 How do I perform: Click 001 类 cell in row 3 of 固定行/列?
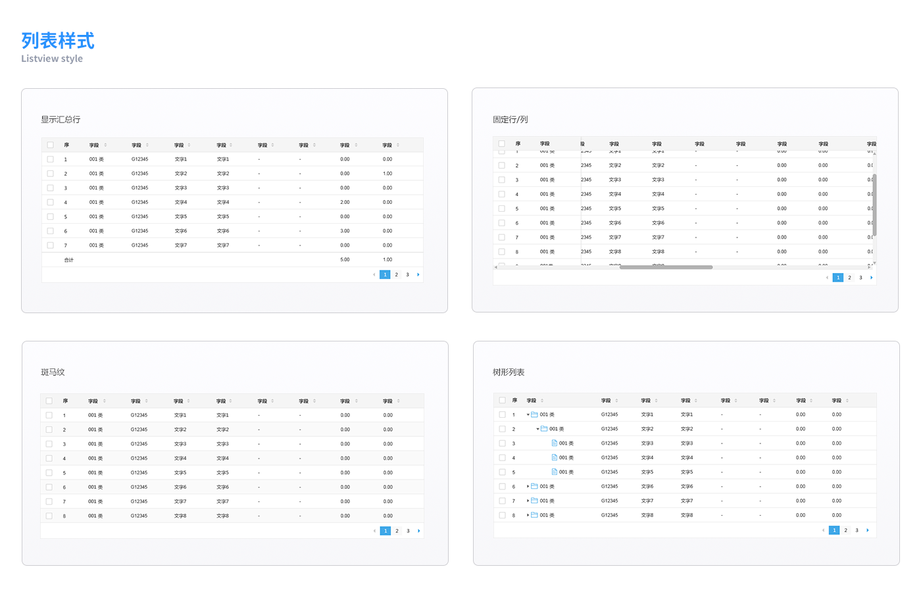tap(547, 180)
